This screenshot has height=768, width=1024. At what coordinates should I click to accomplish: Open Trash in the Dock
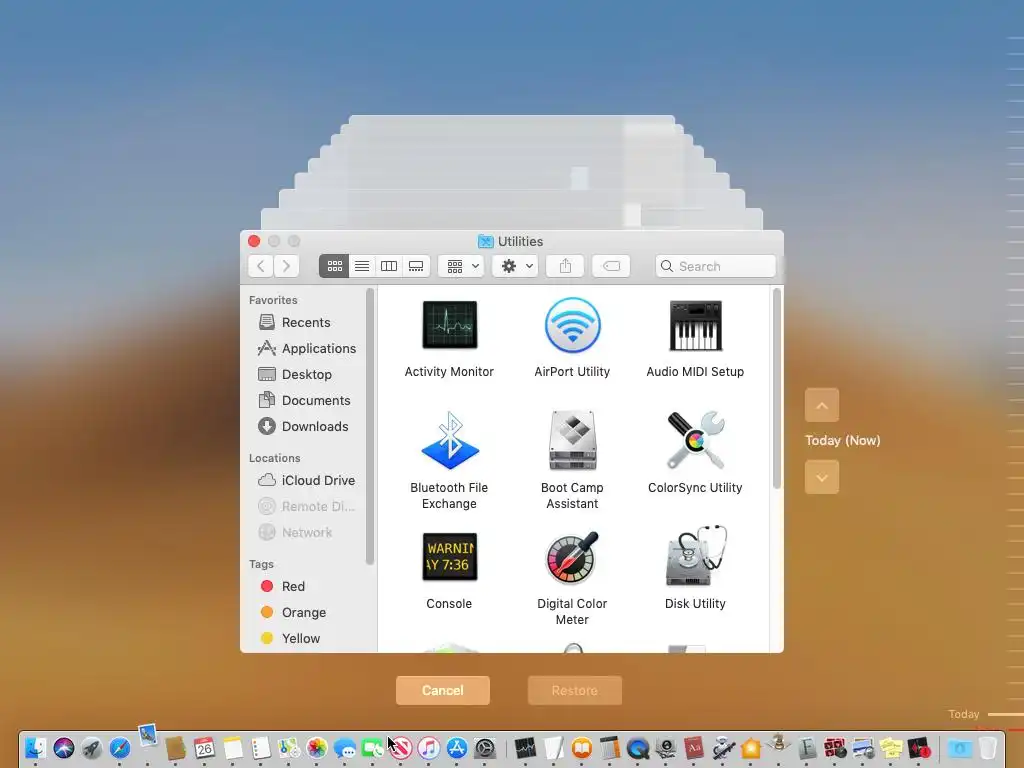pyautogui.click(x=988, y=748)
